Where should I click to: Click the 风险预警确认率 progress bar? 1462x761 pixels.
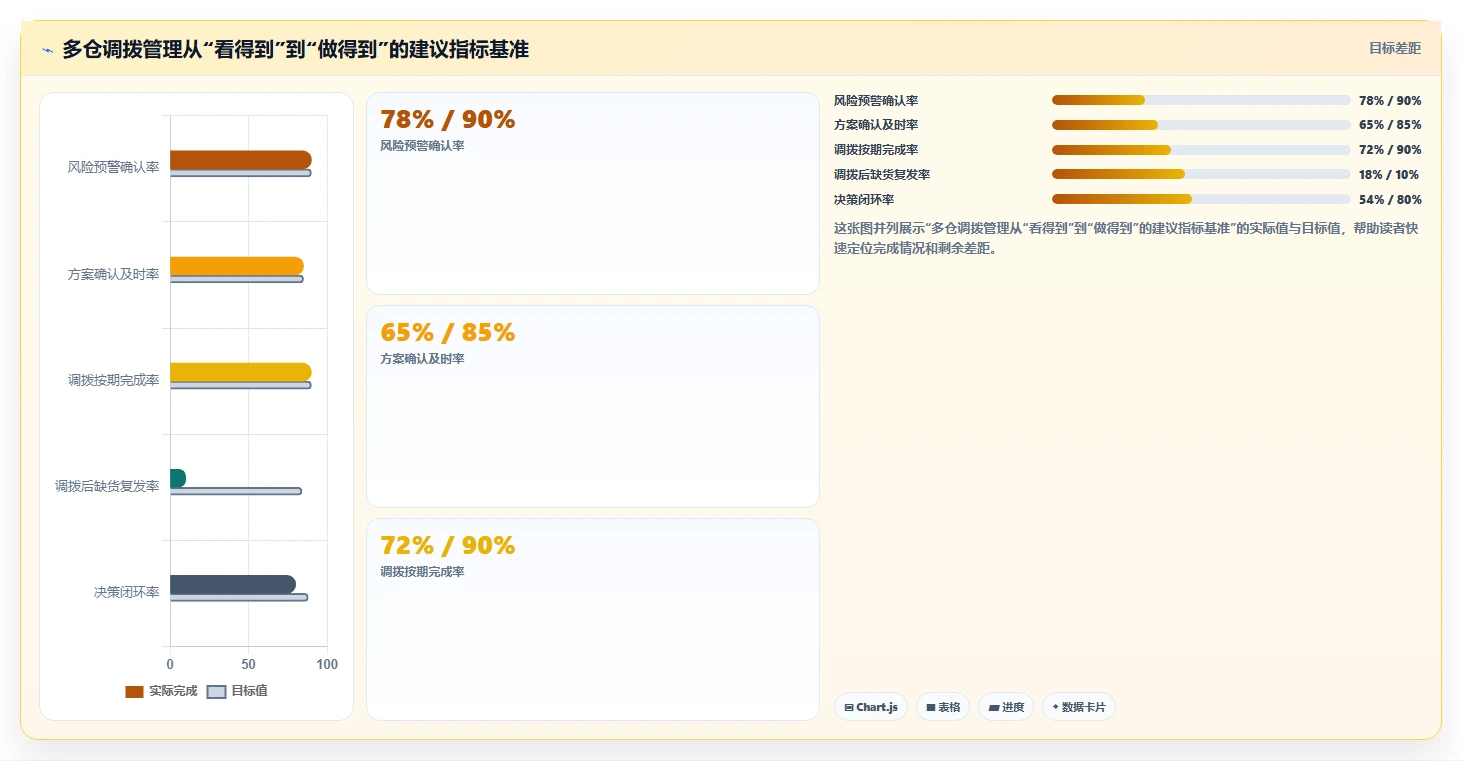(1201, 100)
